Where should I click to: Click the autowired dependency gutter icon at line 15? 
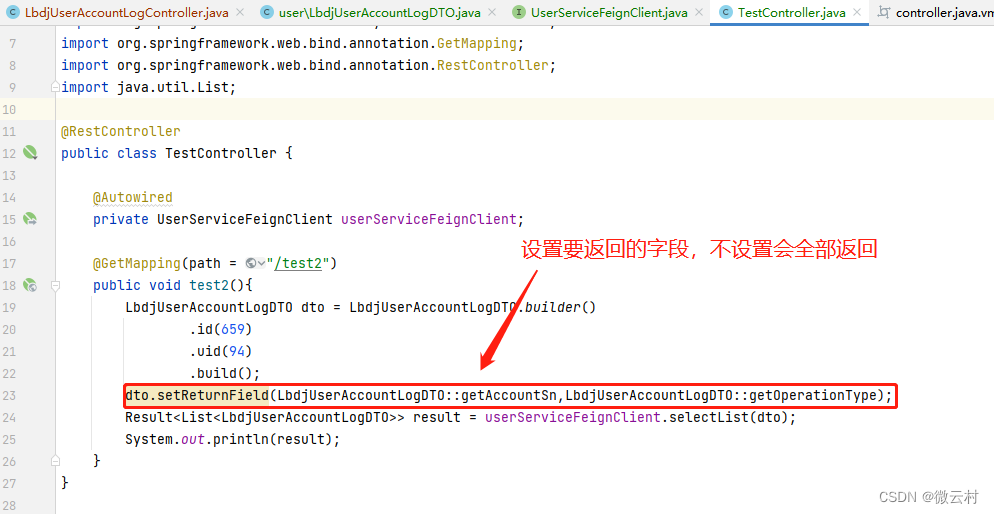click(30, 219)
